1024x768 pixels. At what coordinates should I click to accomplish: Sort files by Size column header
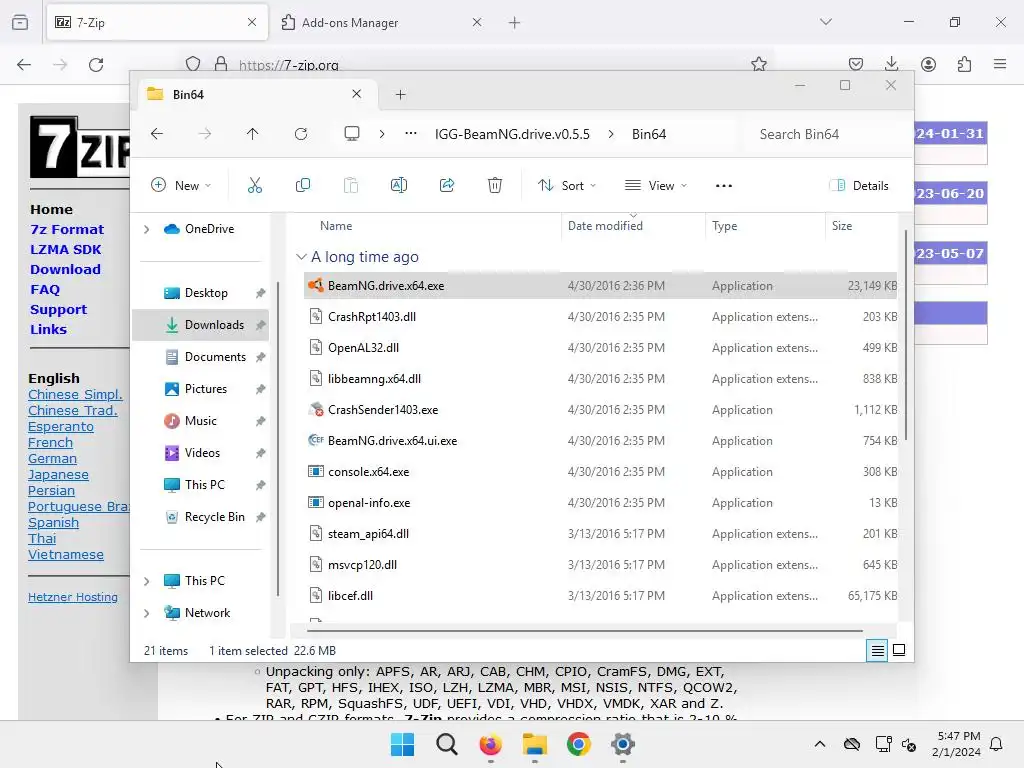pyautogui.click(x=842, y=226)
